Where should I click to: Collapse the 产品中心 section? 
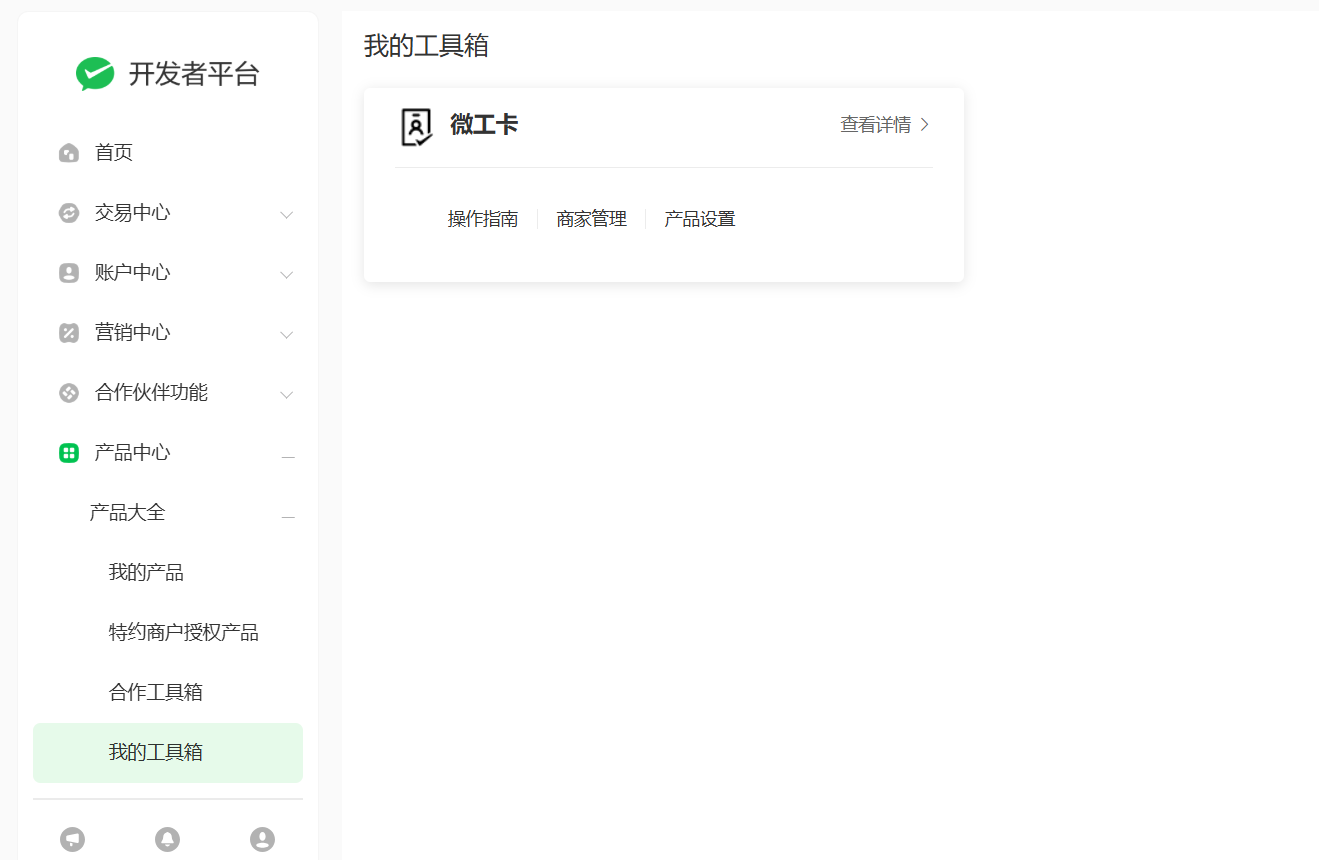288,457
